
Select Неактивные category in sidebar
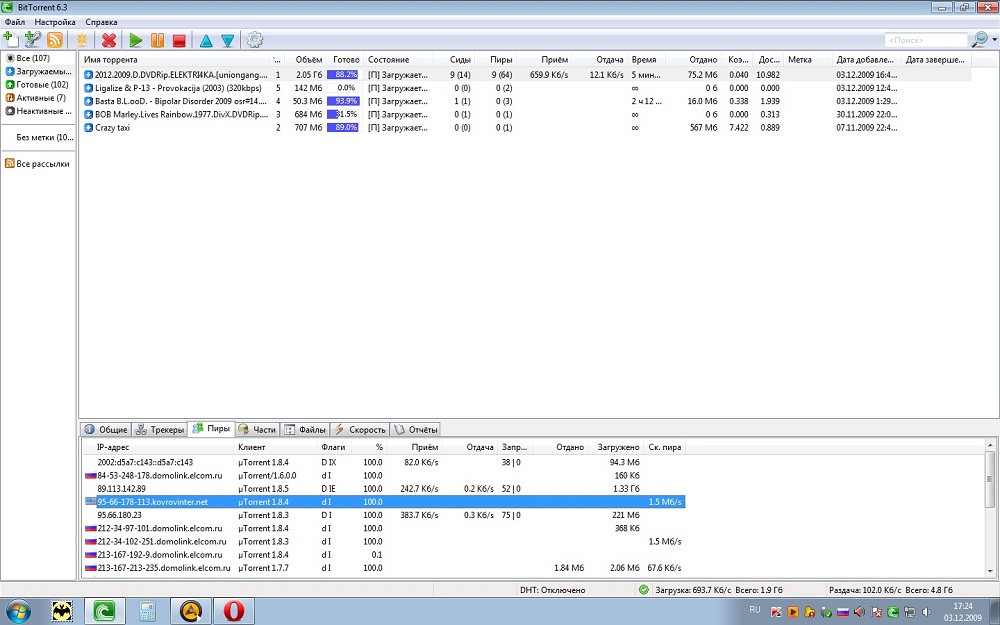[38, 111]
